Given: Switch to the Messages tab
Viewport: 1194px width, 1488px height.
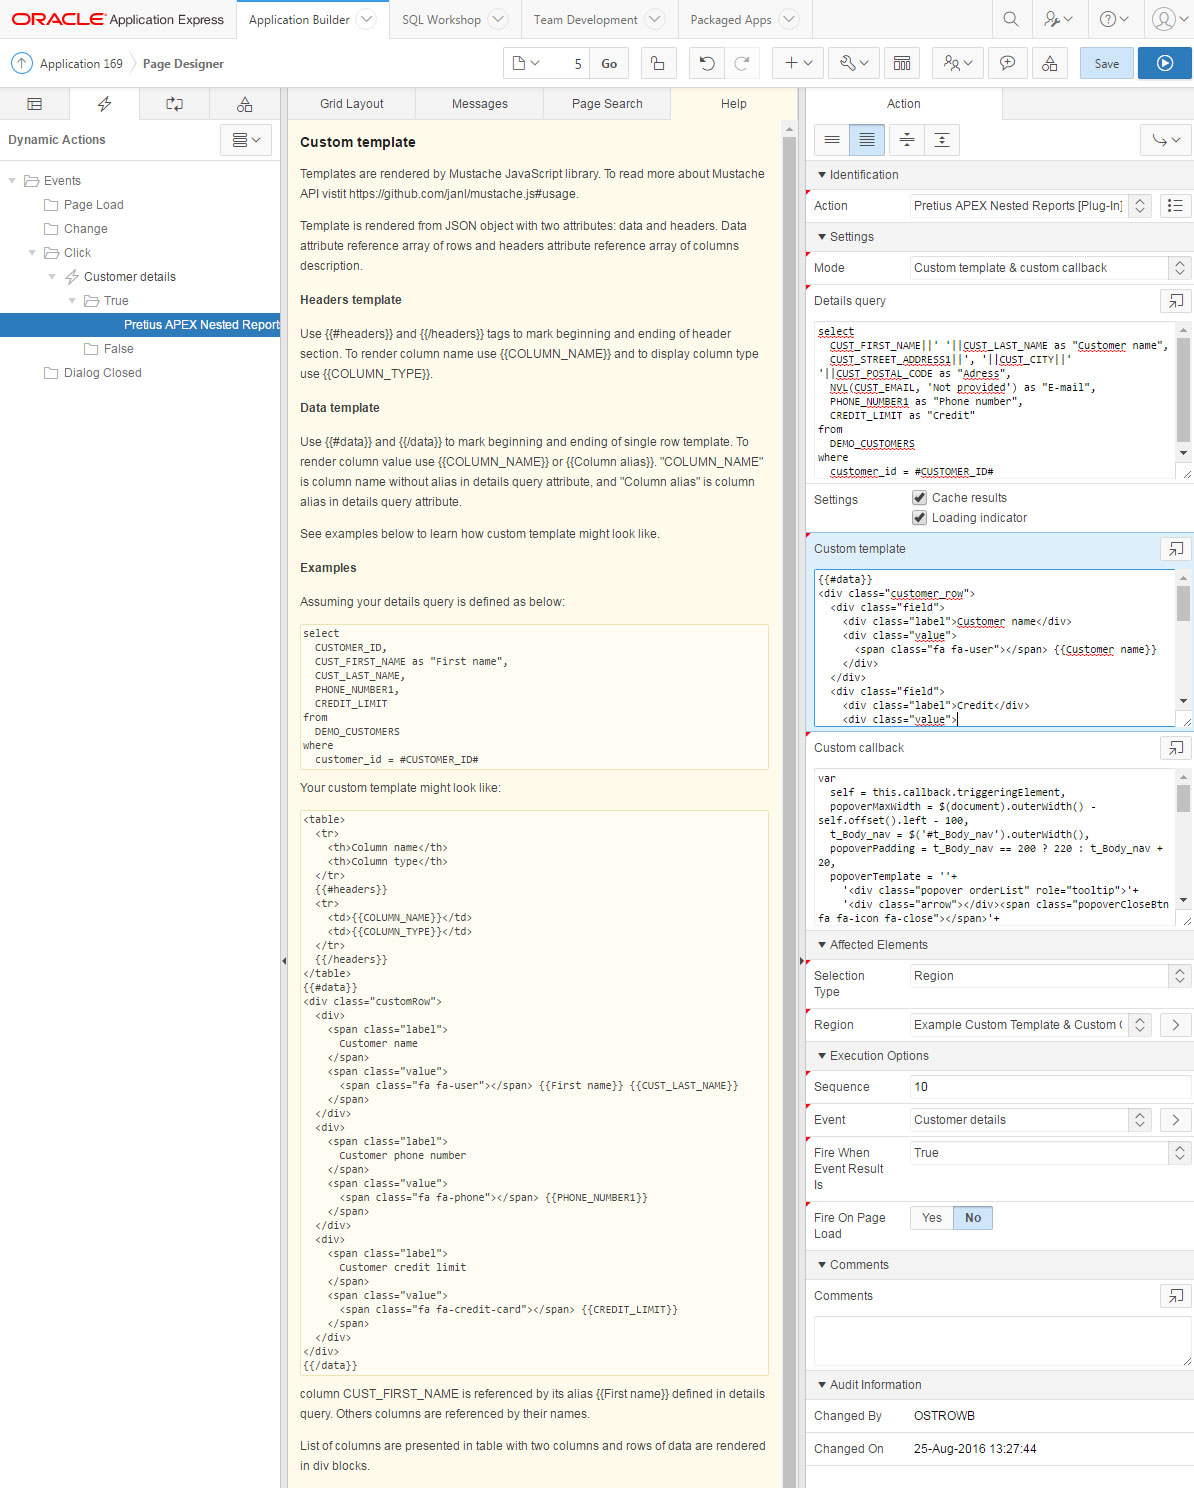Looking at the screenshot, I should [x=479, y=104].
